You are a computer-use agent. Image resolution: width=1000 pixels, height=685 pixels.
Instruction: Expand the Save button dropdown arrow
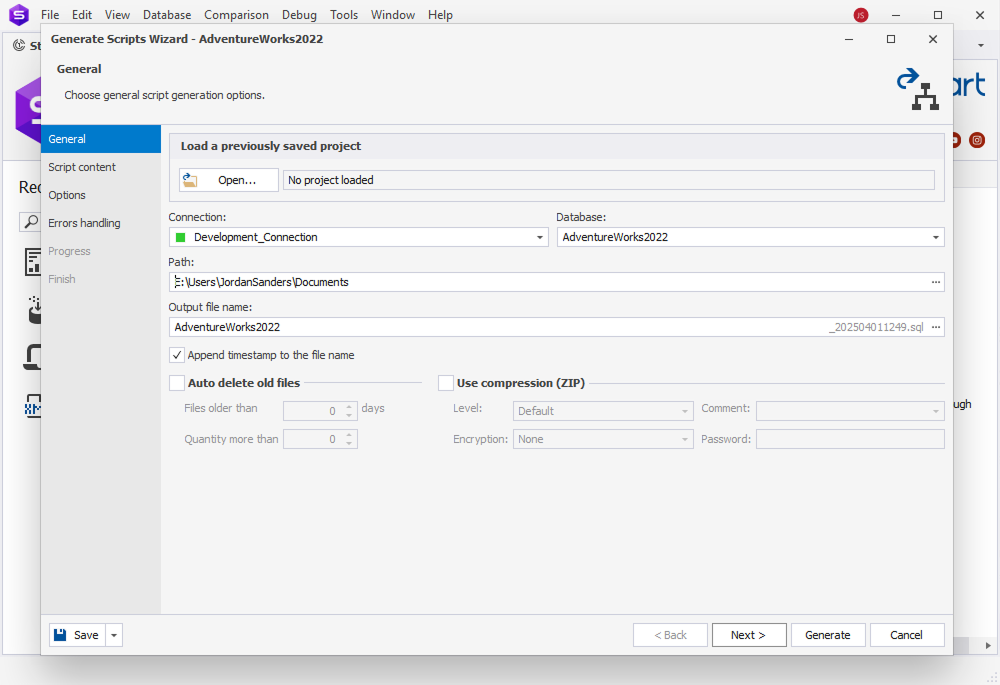click(x=112, y=635)
